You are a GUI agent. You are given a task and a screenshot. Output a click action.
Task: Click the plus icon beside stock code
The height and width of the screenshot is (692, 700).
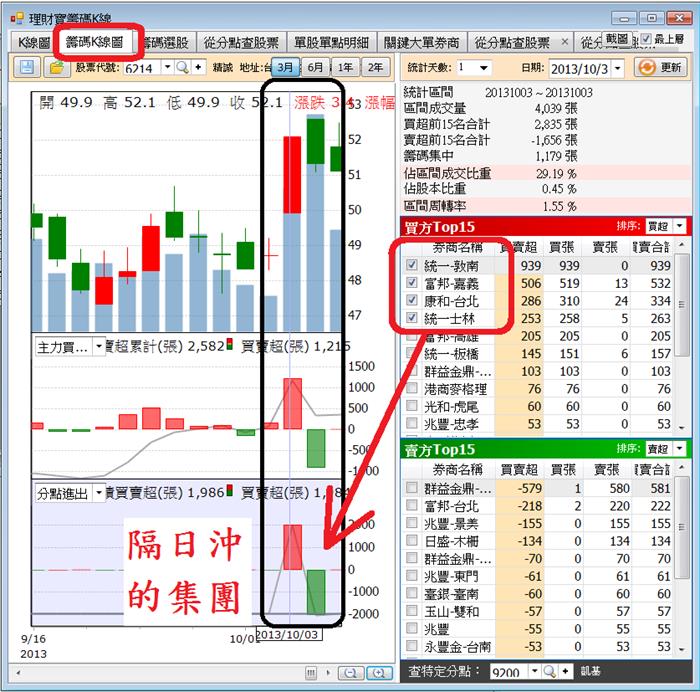click(198, 67)
